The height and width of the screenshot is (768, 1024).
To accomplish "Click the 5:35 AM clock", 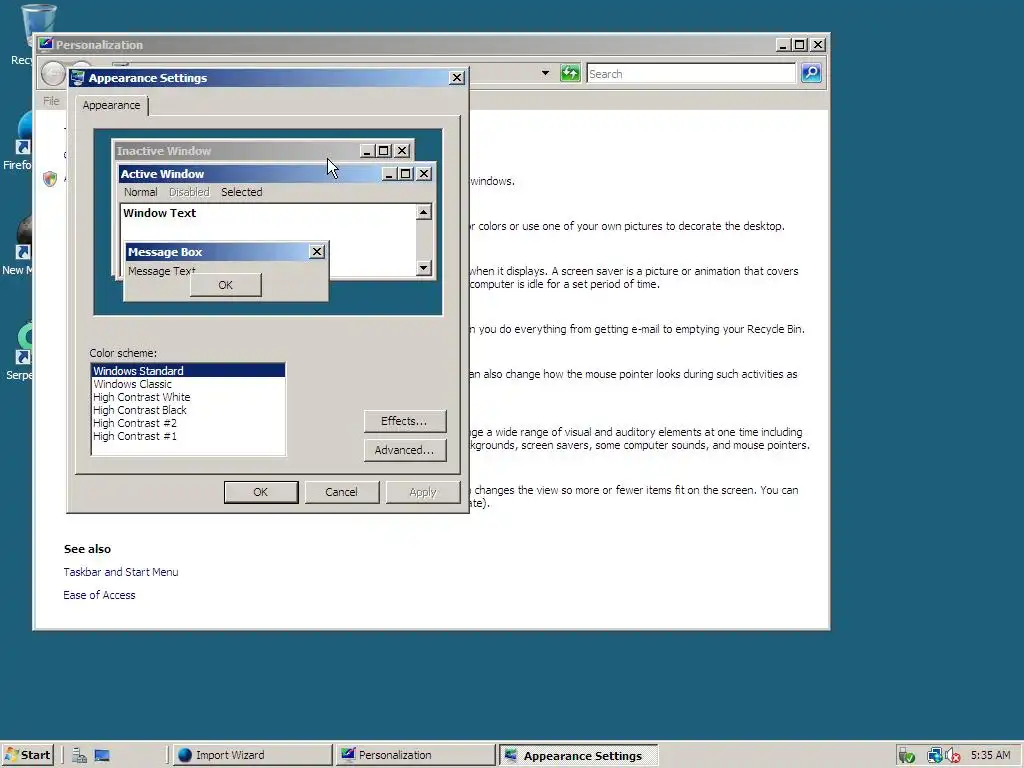I will pos(991,756).
